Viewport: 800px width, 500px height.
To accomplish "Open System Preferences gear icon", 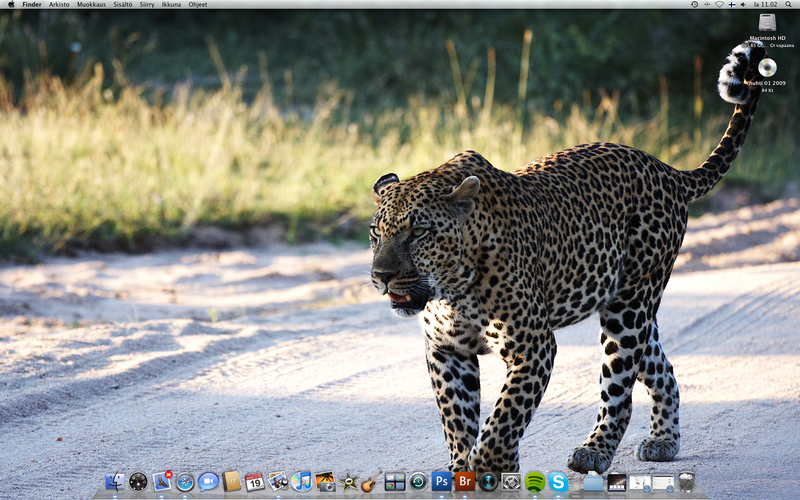I will click(x=511, y=482).
